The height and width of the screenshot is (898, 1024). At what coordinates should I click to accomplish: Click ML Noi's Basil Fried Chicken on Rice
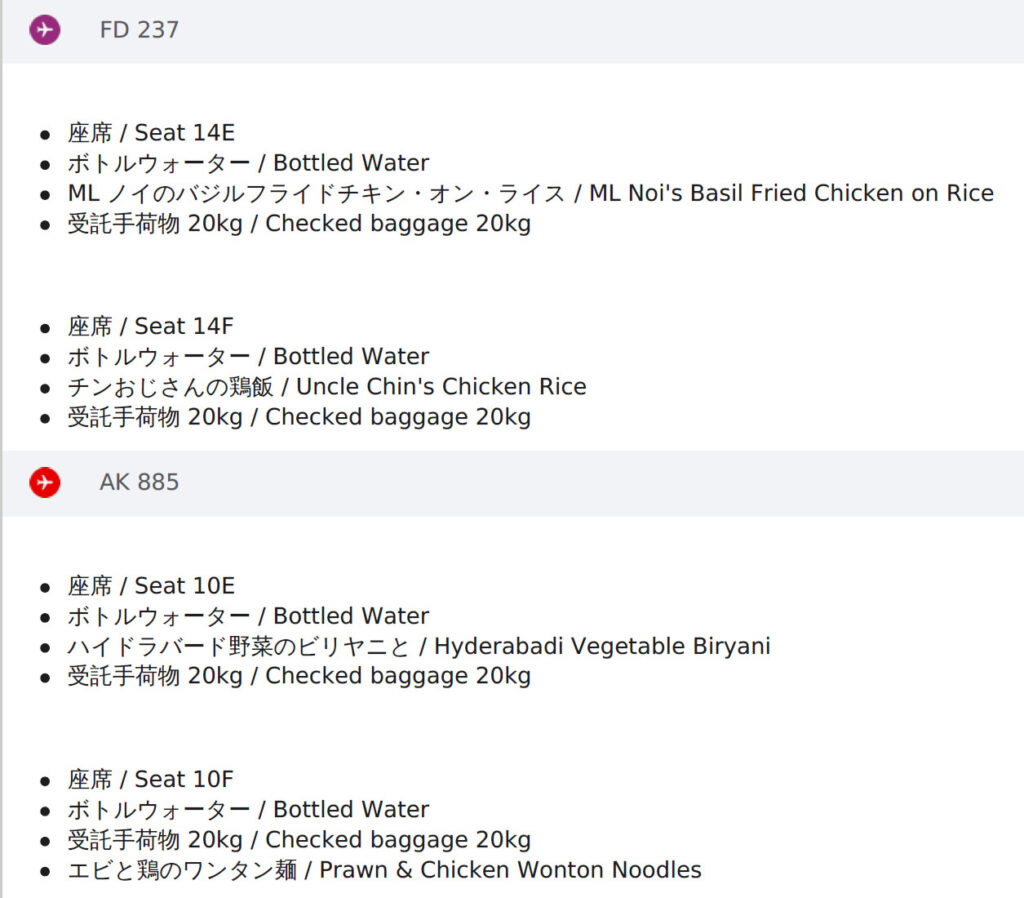tap(530, 193)
